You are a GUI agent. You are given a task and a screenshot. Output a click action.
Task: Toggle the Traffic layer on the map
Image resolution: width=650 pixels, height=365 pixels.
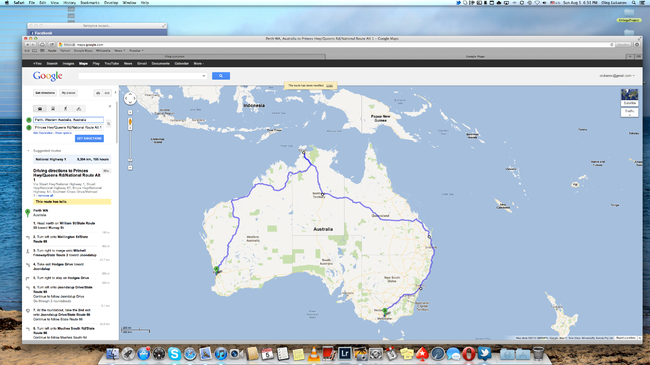[x=629, y=112]
